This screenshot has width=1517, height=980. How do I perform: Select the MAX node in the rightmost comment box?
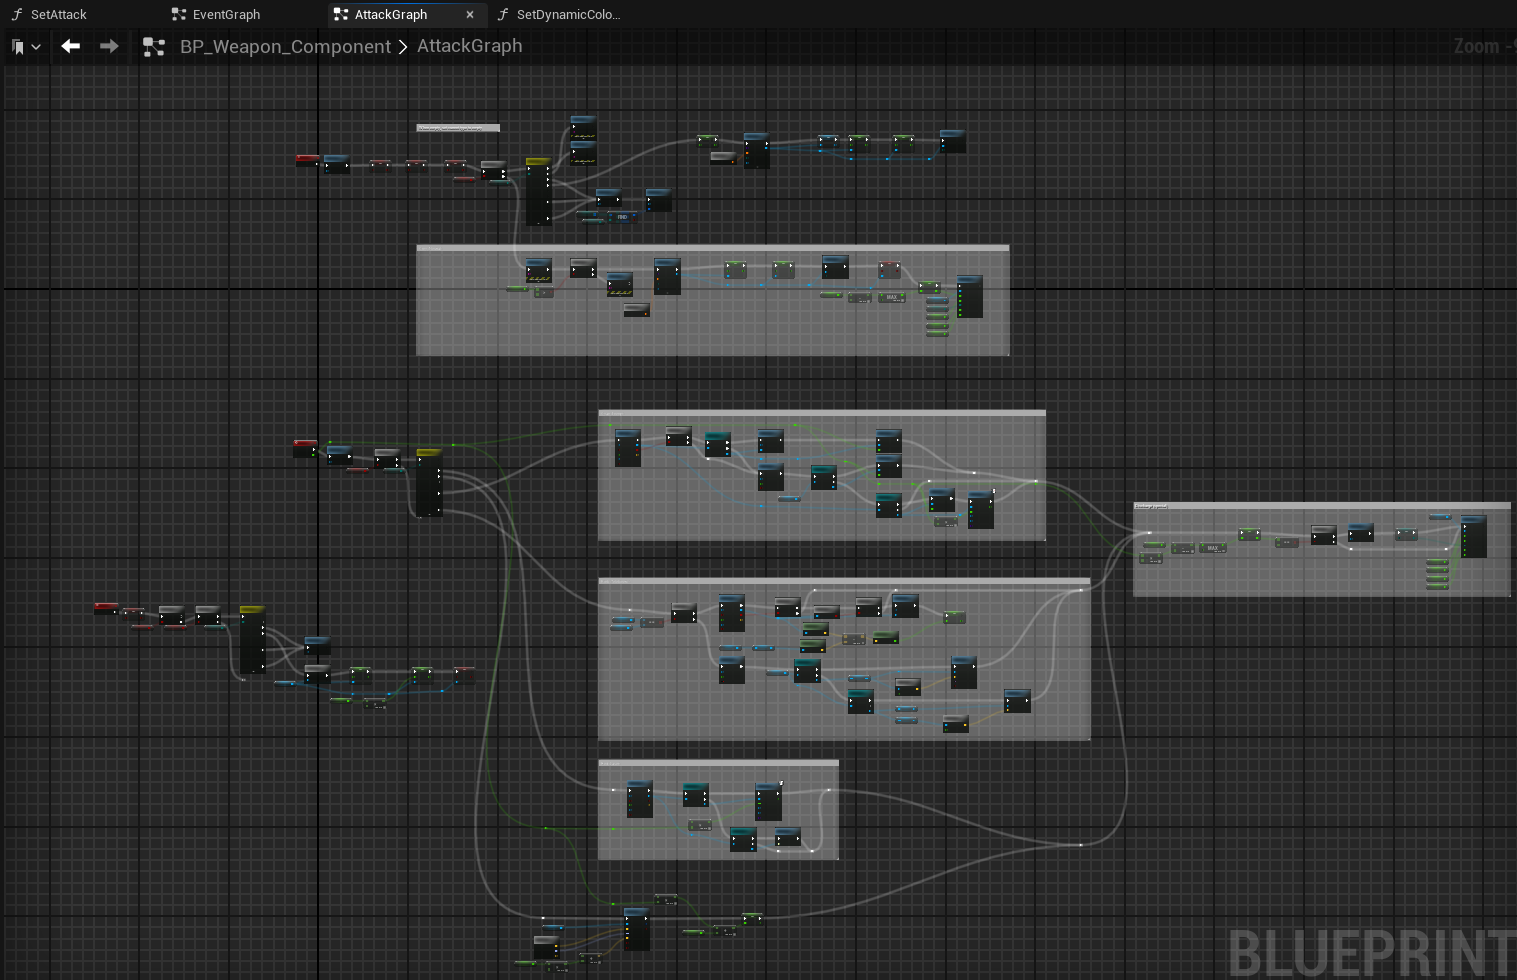tap(1213, 548)
